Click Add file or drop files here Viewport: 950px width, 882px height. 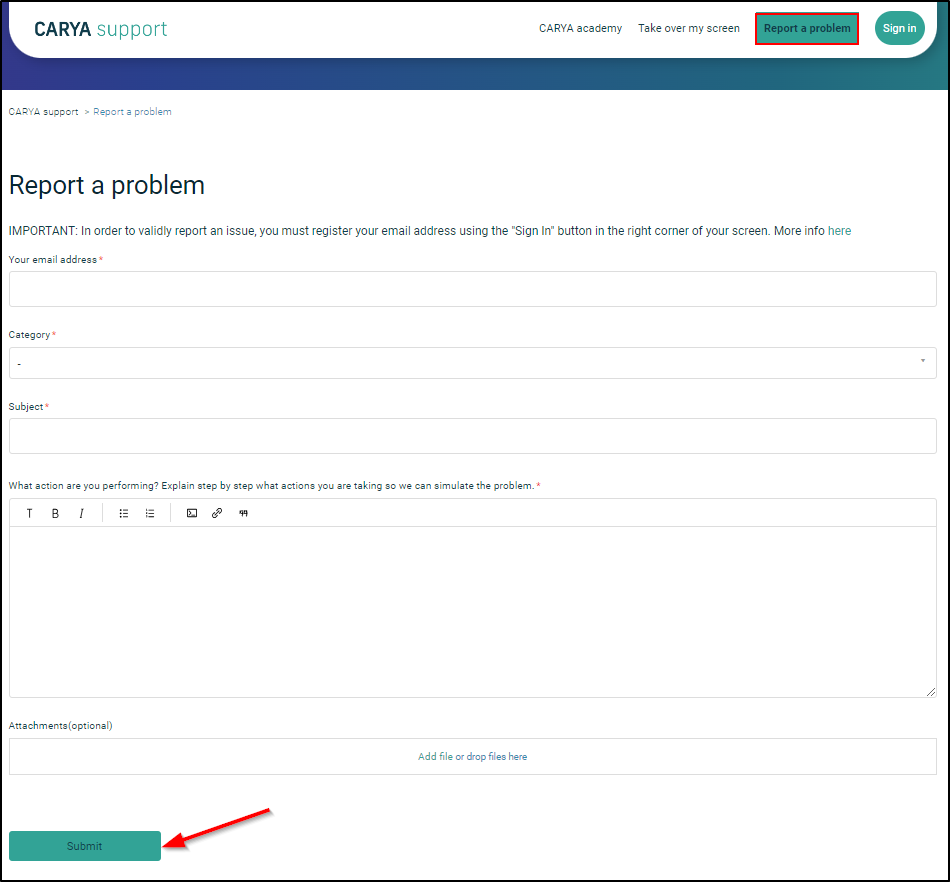coord(473,756)
